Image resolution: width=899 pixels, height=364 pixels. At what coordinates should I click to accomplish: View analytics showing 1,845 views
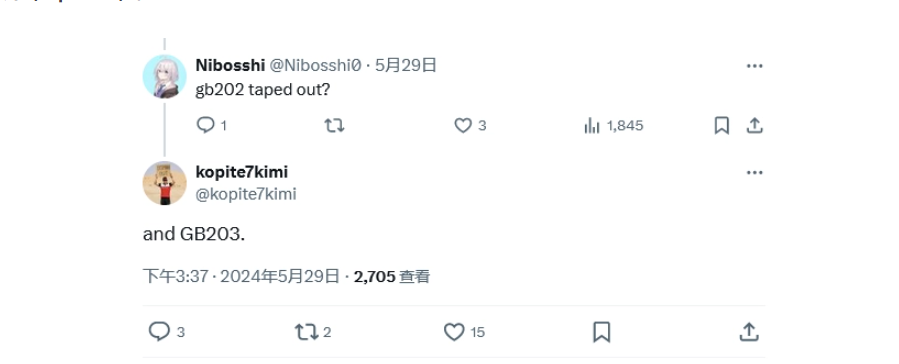click(x=613, y=125)
